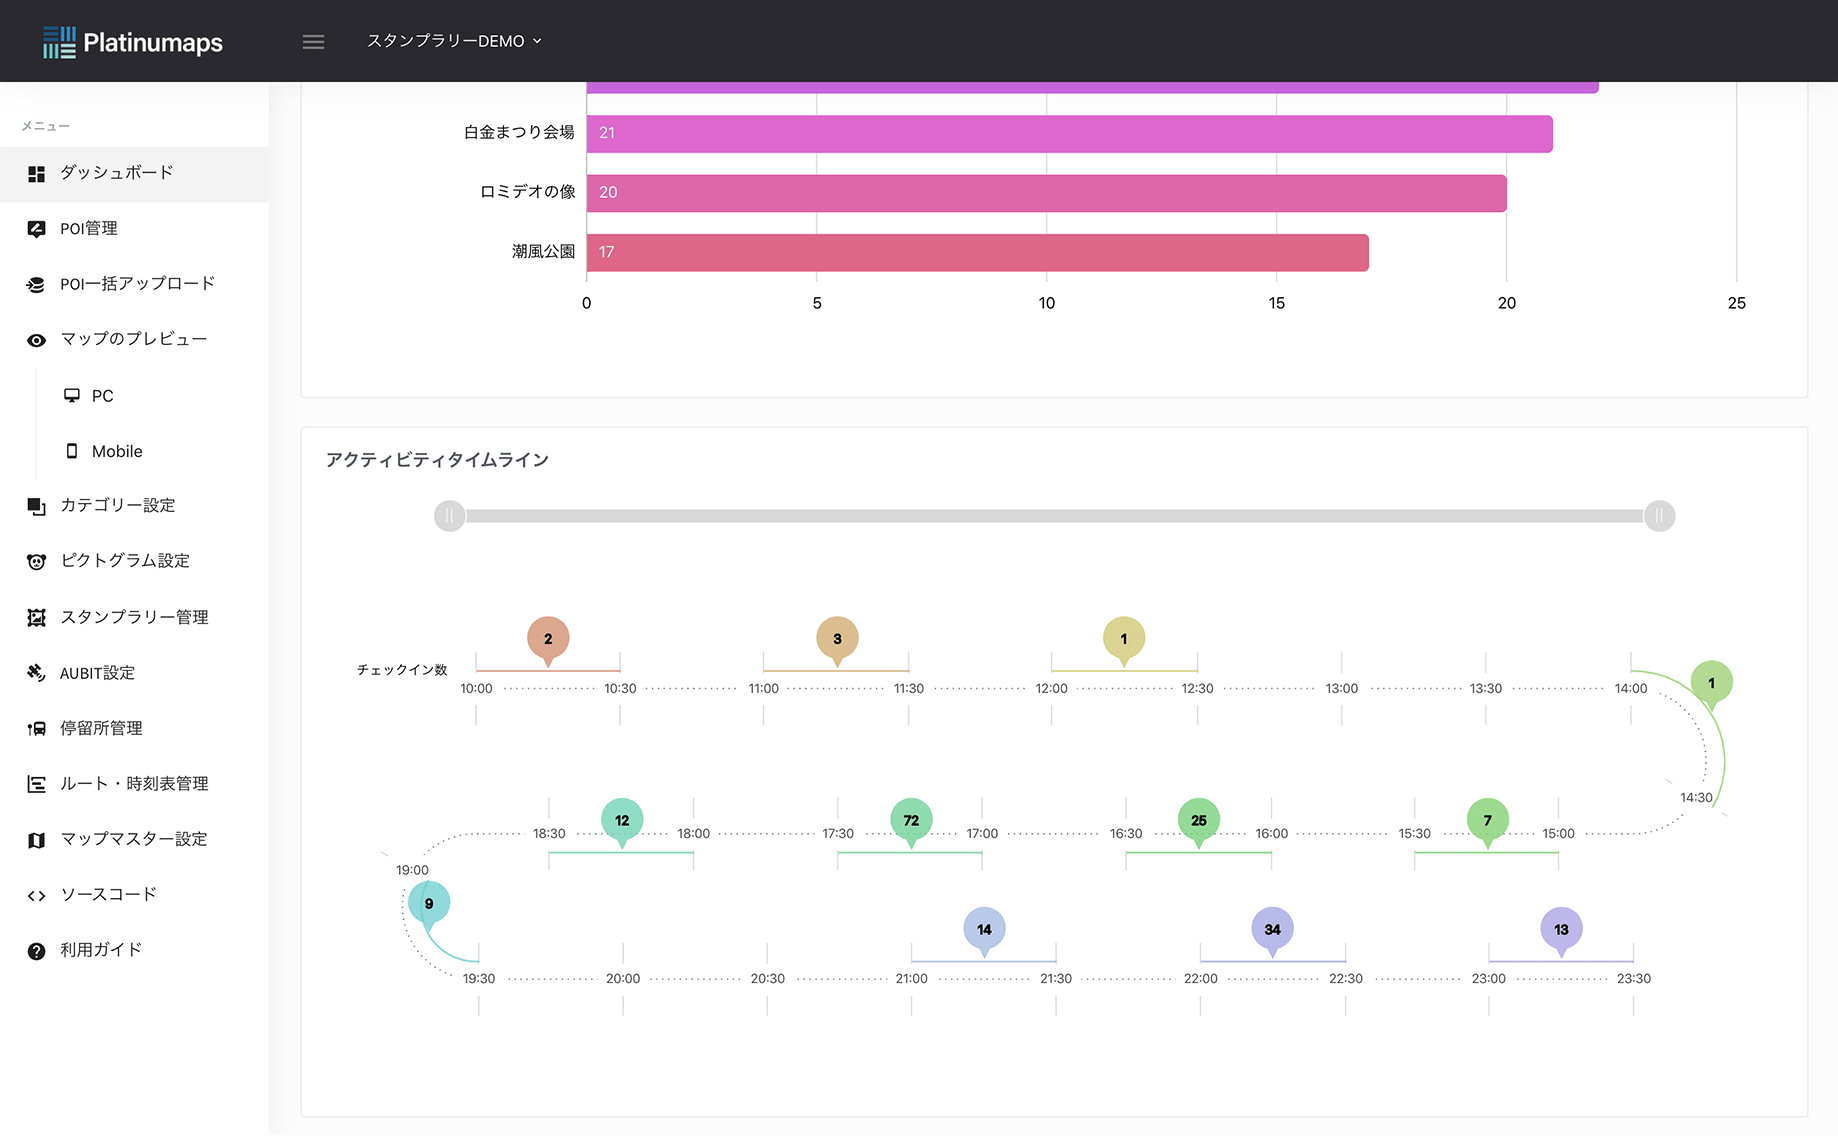Click the POI一括アップロード layers icon
Image resolution: width=1838 pixels, height=1136 pixels.
click(x=37, y=285)
